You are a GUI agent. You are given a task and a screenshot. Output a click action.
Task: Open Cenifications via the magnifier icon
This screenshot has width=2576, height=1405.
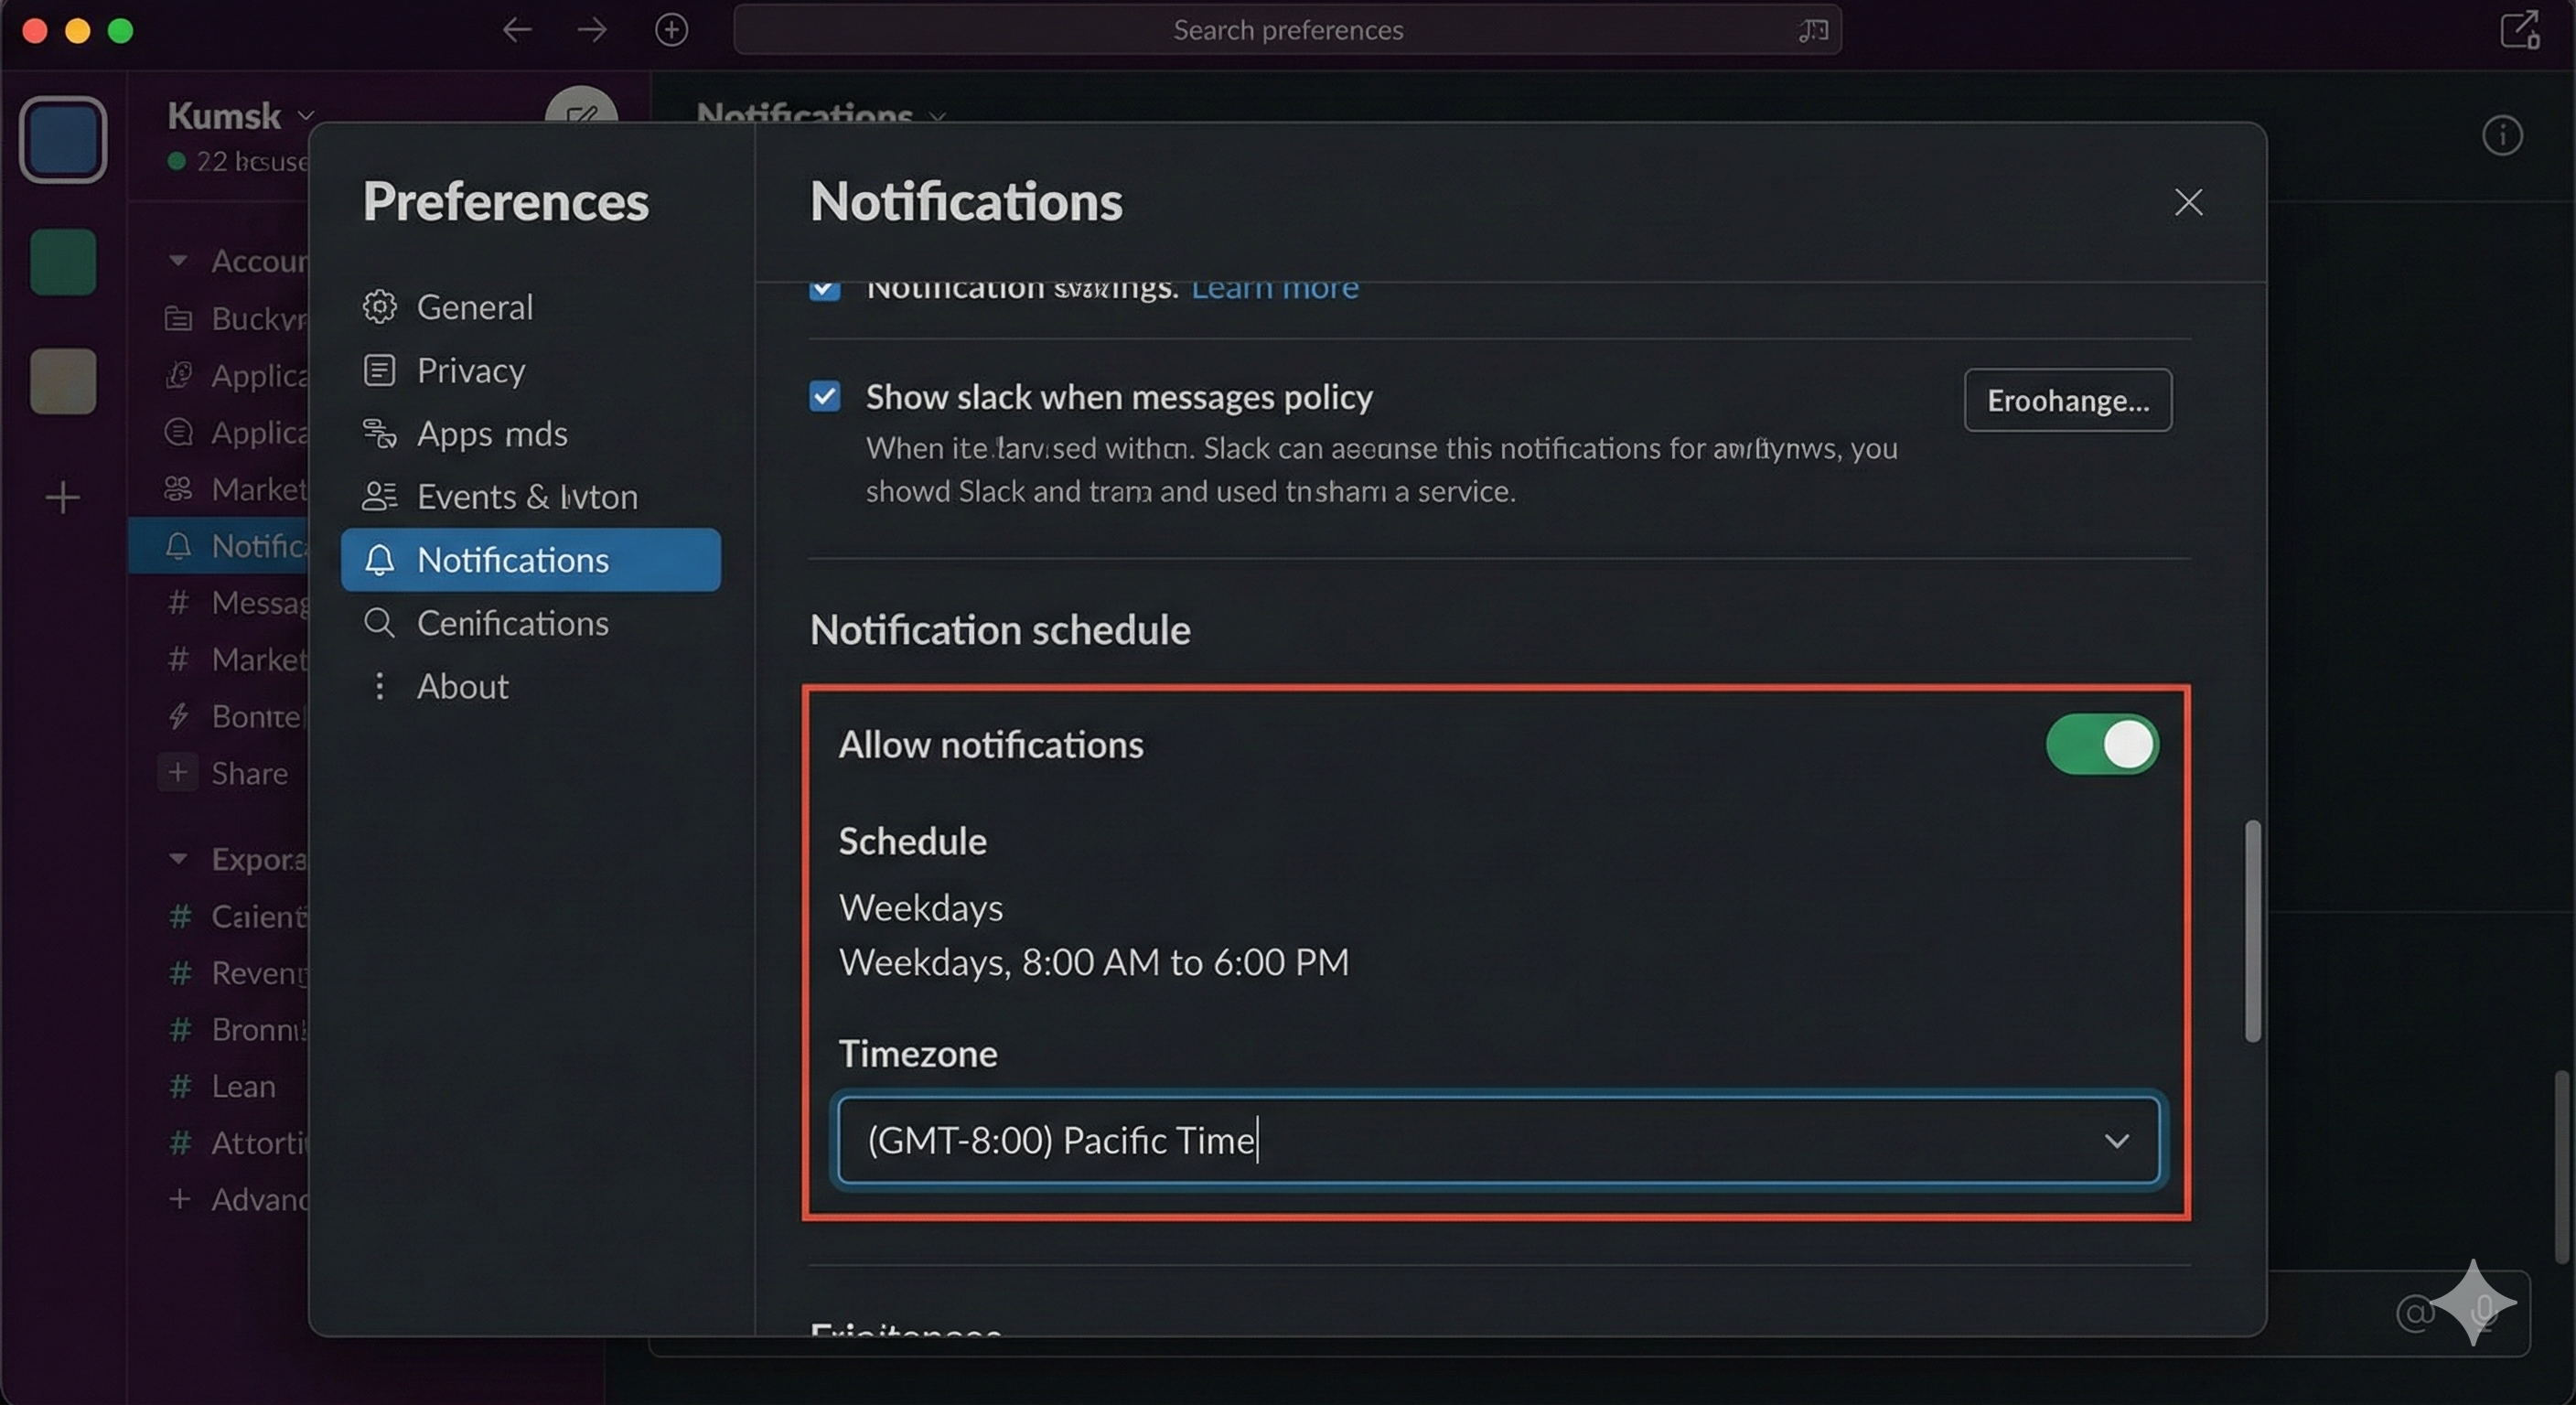380,623
